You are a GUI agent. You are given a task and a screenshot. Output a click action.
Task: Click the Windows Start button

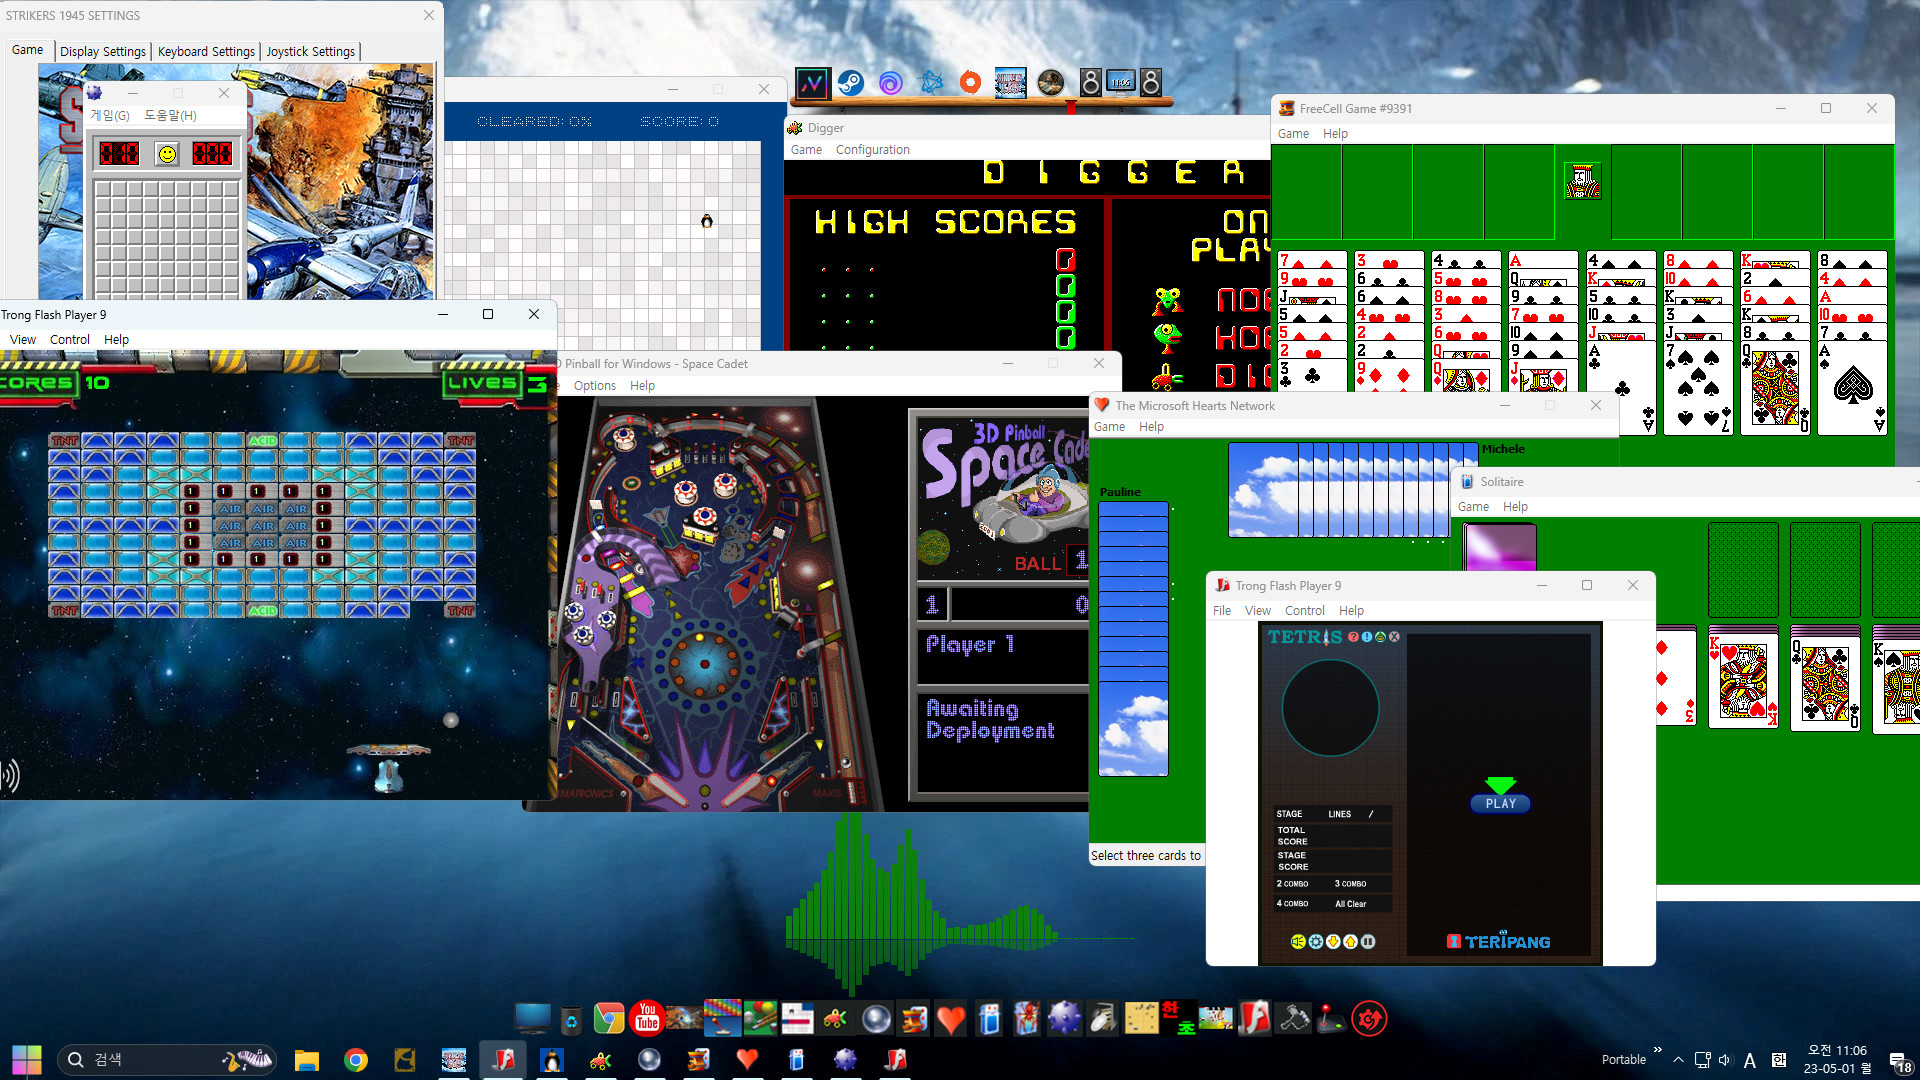coord(27,1060)
